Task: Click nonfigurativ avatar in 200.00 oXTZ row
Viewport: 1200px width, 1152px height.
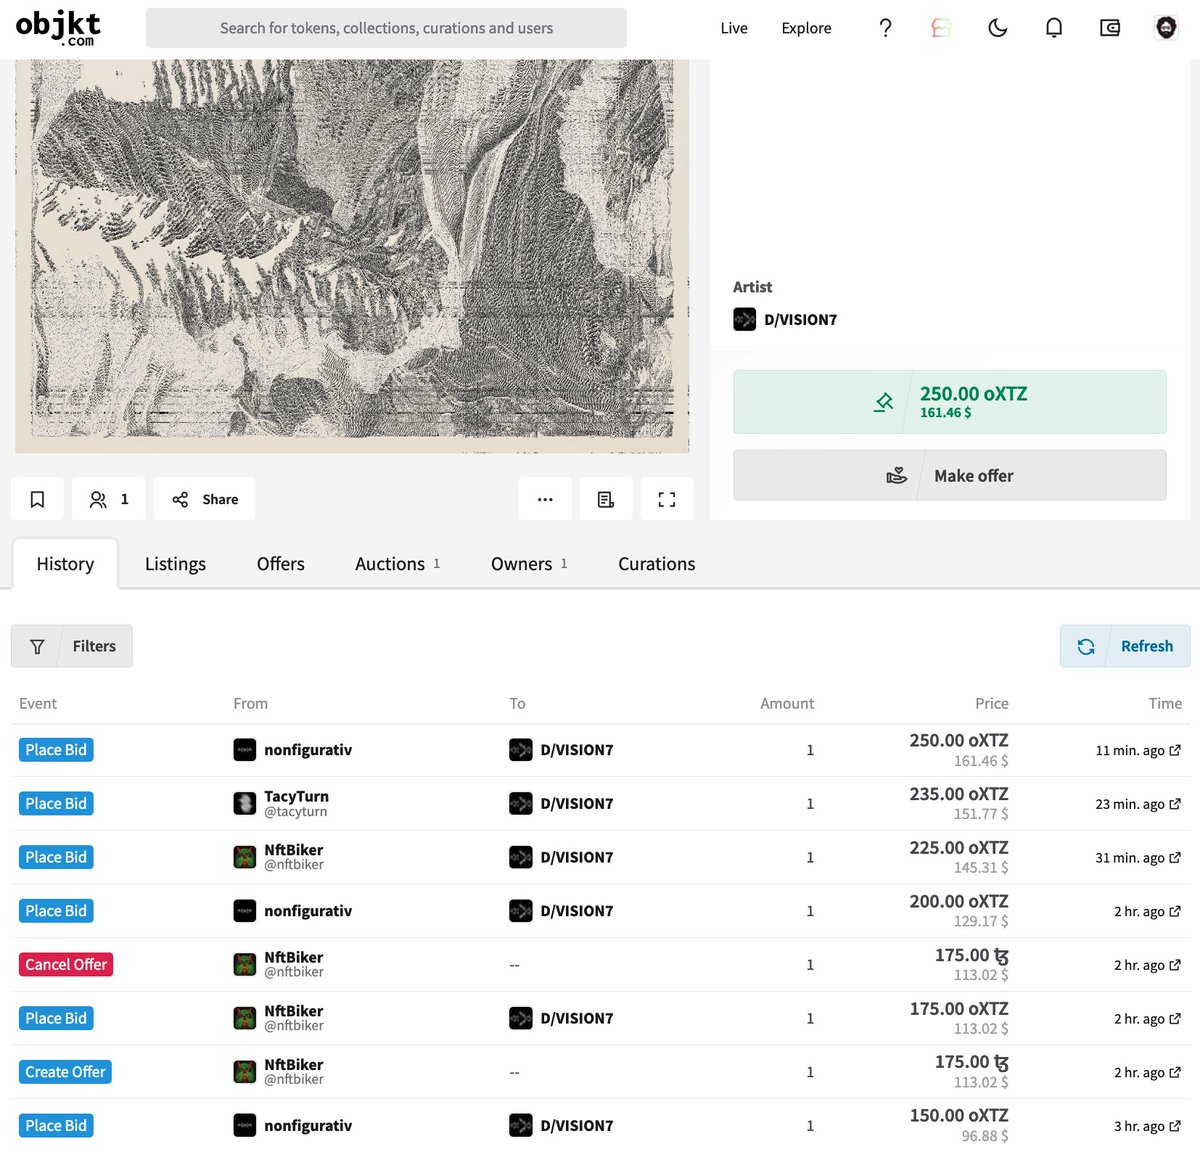Action: tap(245, 911)
